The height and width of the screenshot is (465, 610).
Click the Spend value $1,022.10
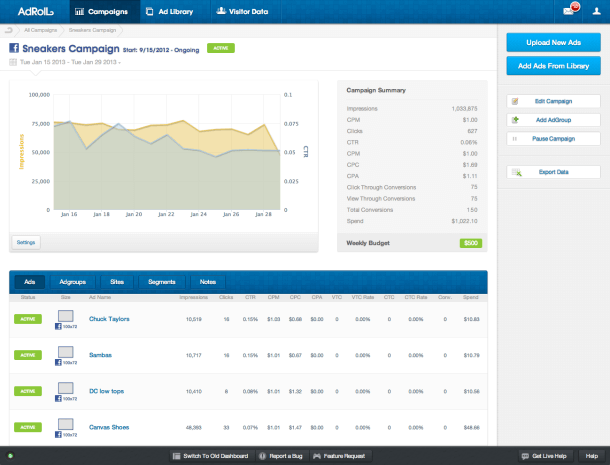click(464, 221)
